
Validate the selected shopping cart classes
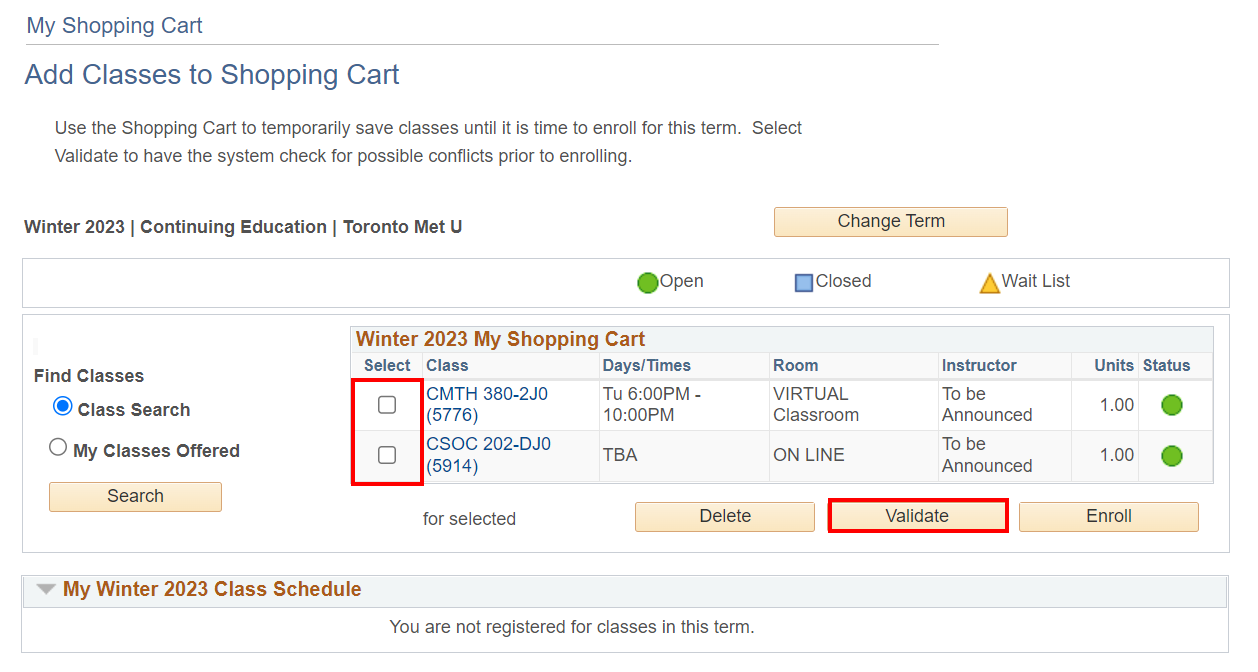917,516
